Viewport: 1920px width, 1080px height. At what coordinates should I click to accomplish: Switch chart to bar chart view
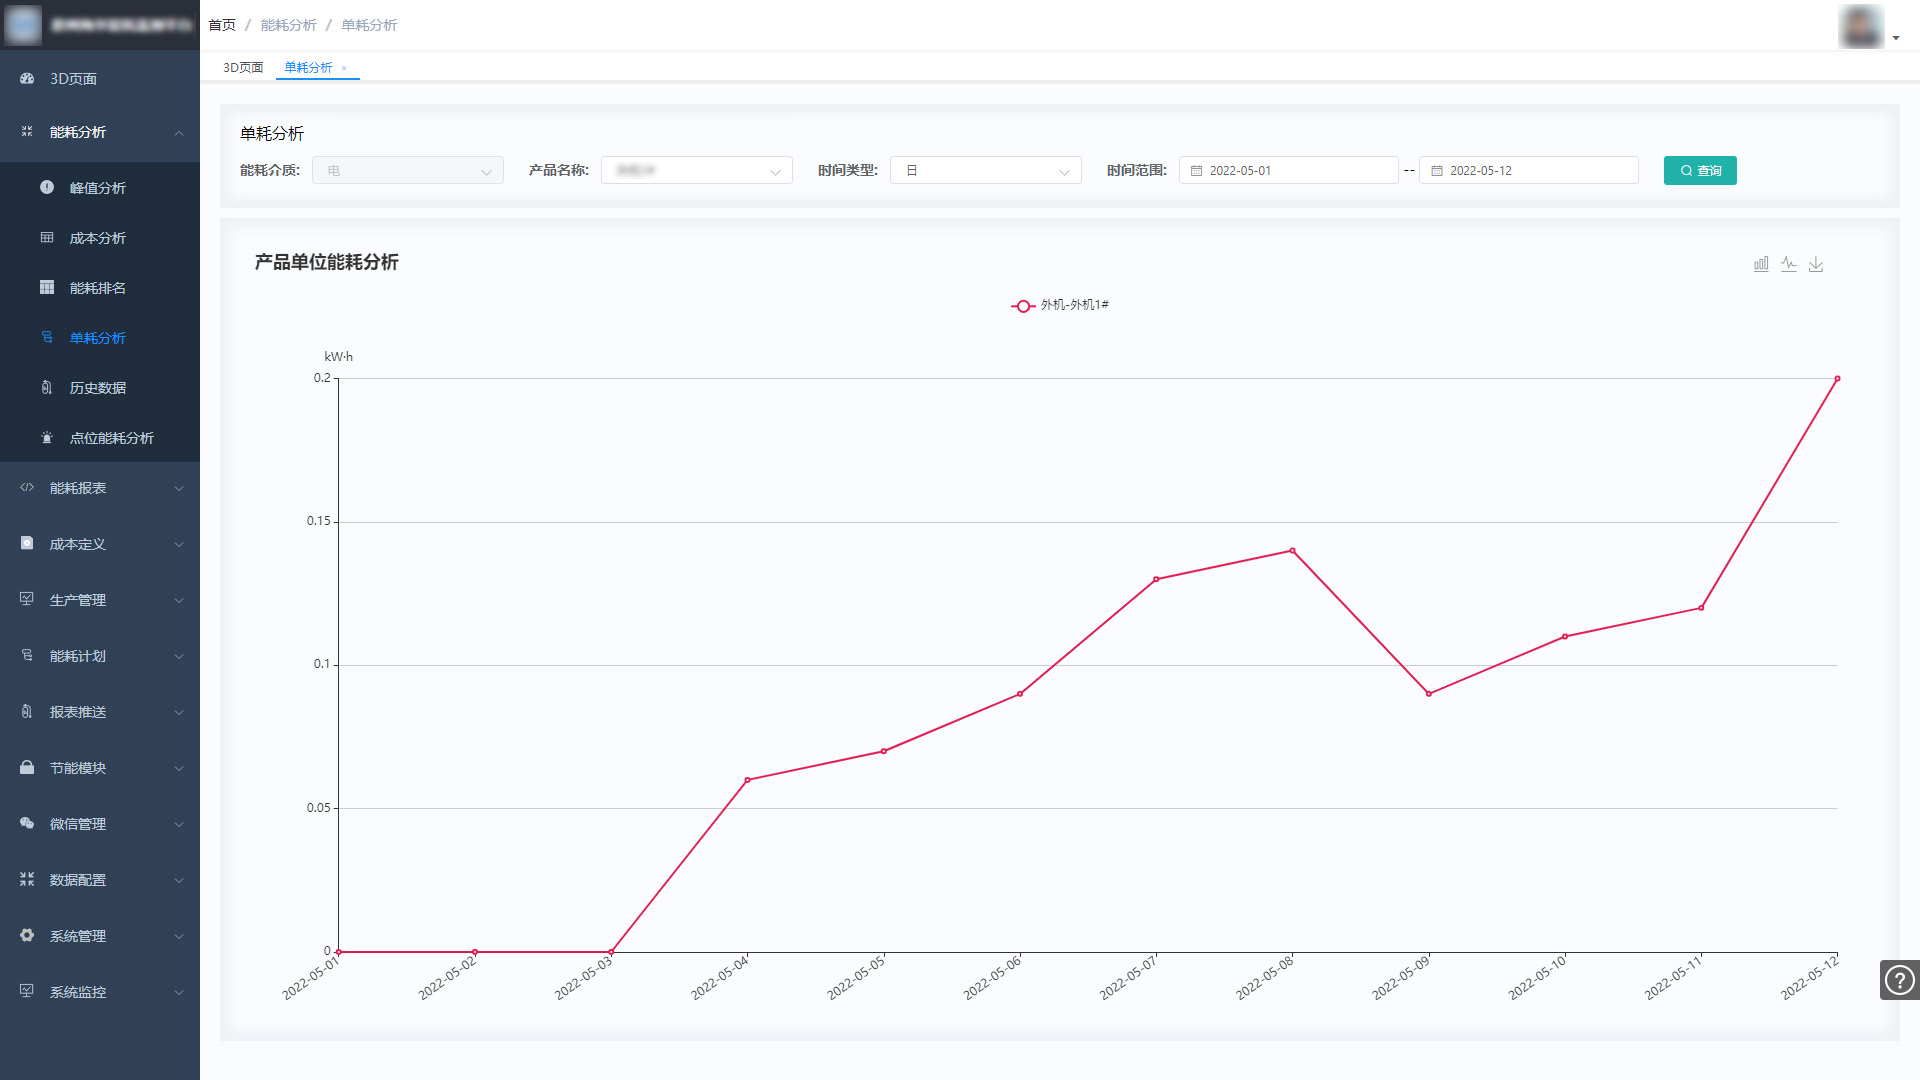pos(1761,264)
